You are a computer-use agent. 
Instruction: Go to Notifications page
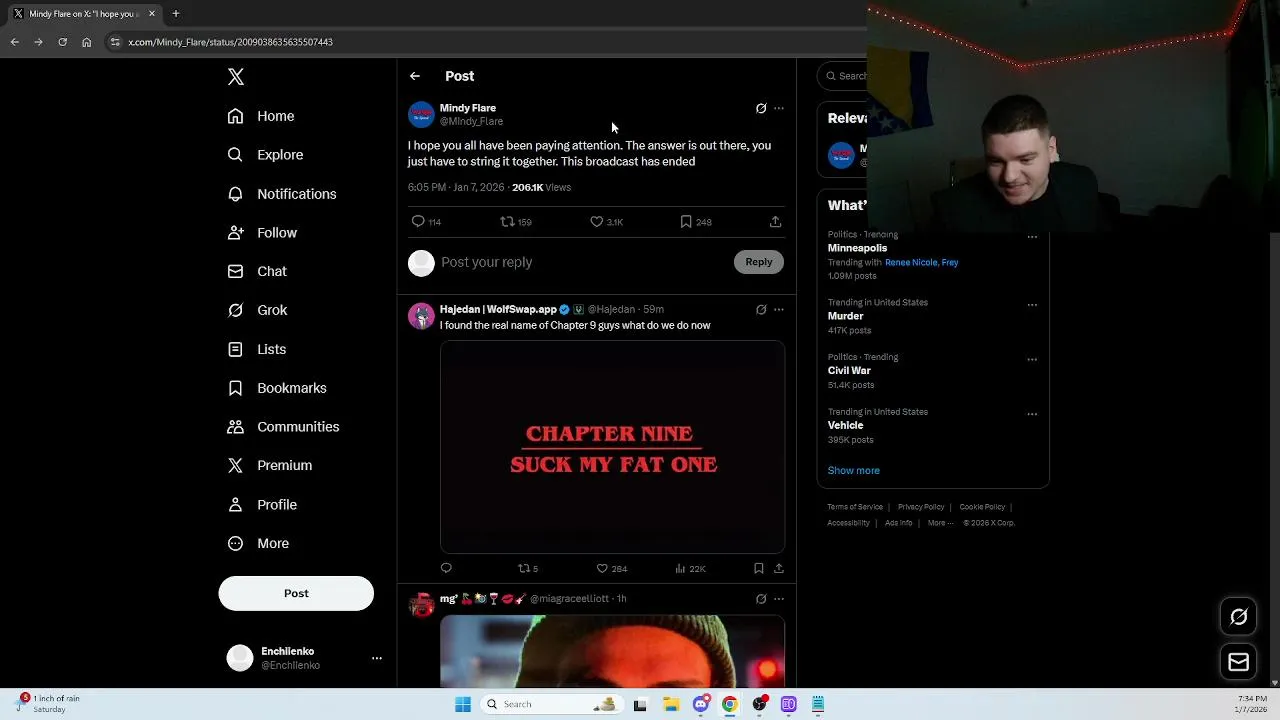tap(282, 194)
